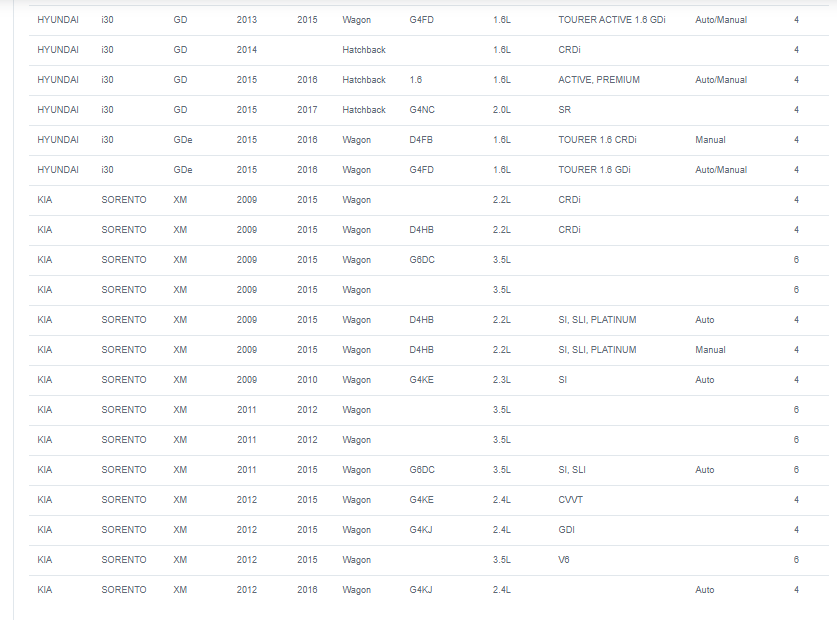The image size is (837, 620).
Task: Click G4KE in the 2.3L row
Action: coord(422,379)
